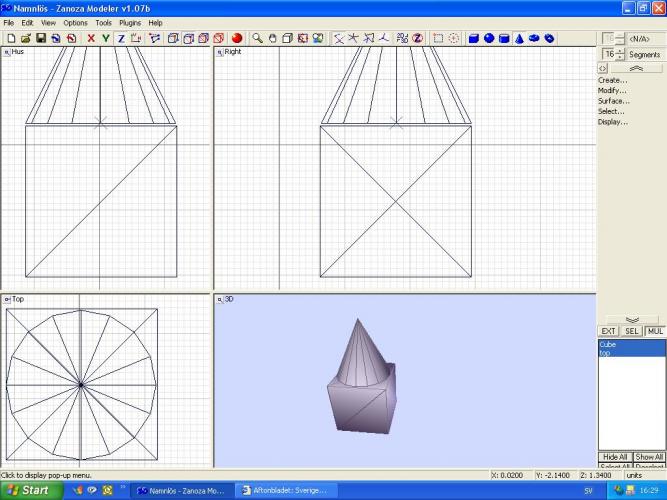The image size is (667, 500).
Task: Toggle the red X axis lock
Action: click(x=91, y=38)
